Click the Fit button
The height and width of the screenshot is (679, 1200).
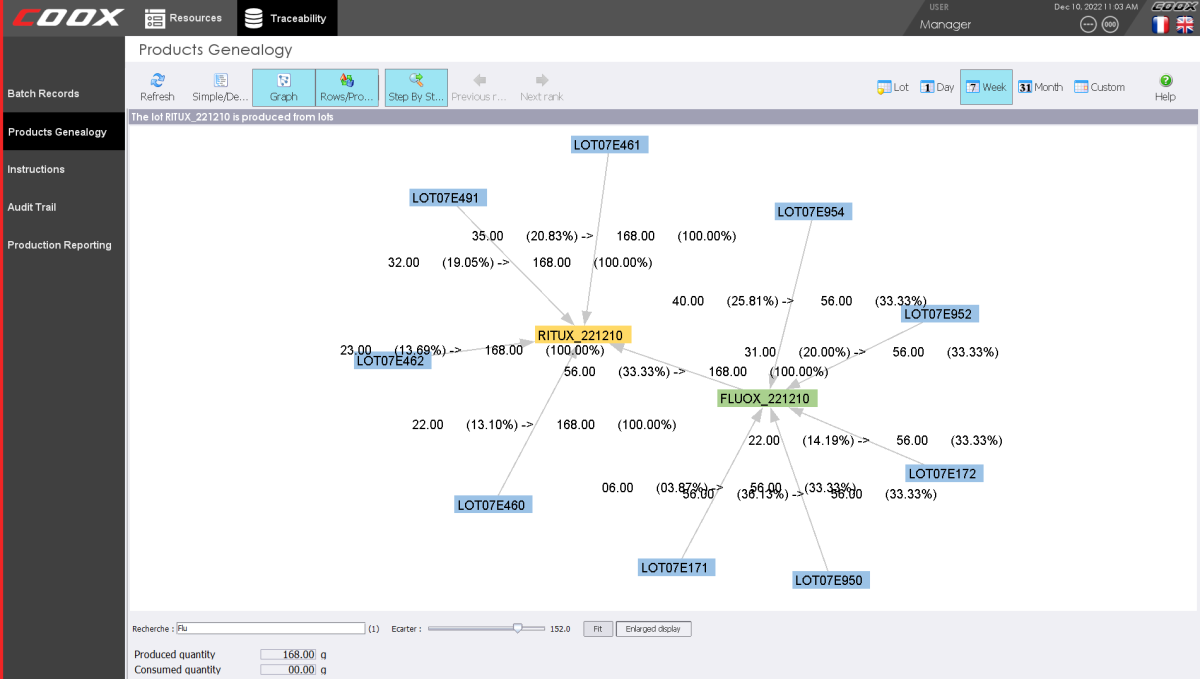(597, 628)
